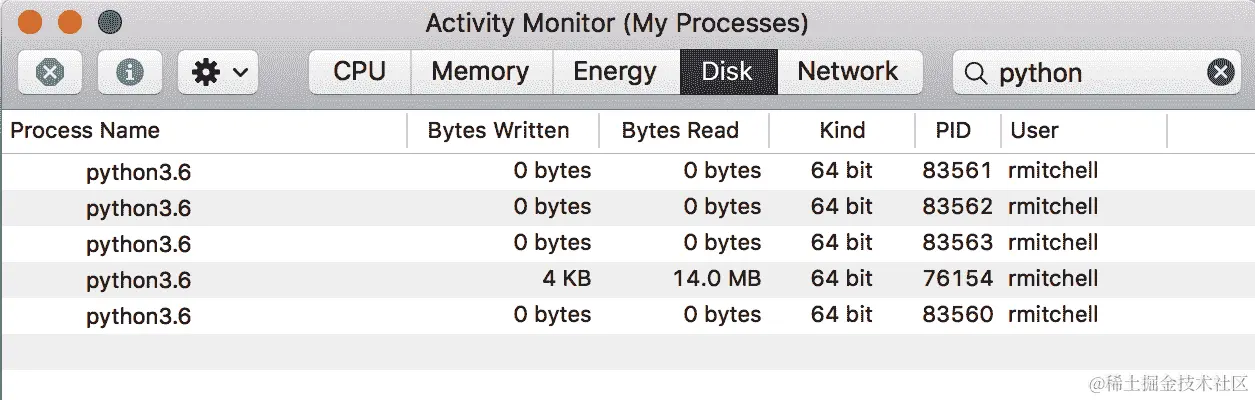Viewport: 1255px width, 400px height.
Task: Switch to the Memory tab
Action: [x=480, y=72]
